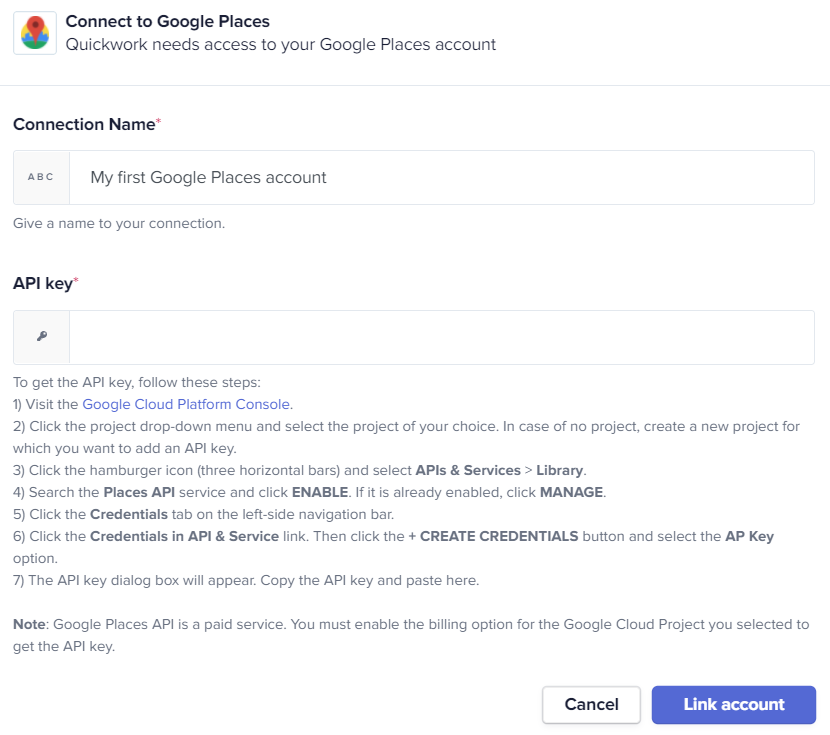Click the 'Give a name to your connection' hint
This screenshot has width=830, height=735.
tap(119, 223)
